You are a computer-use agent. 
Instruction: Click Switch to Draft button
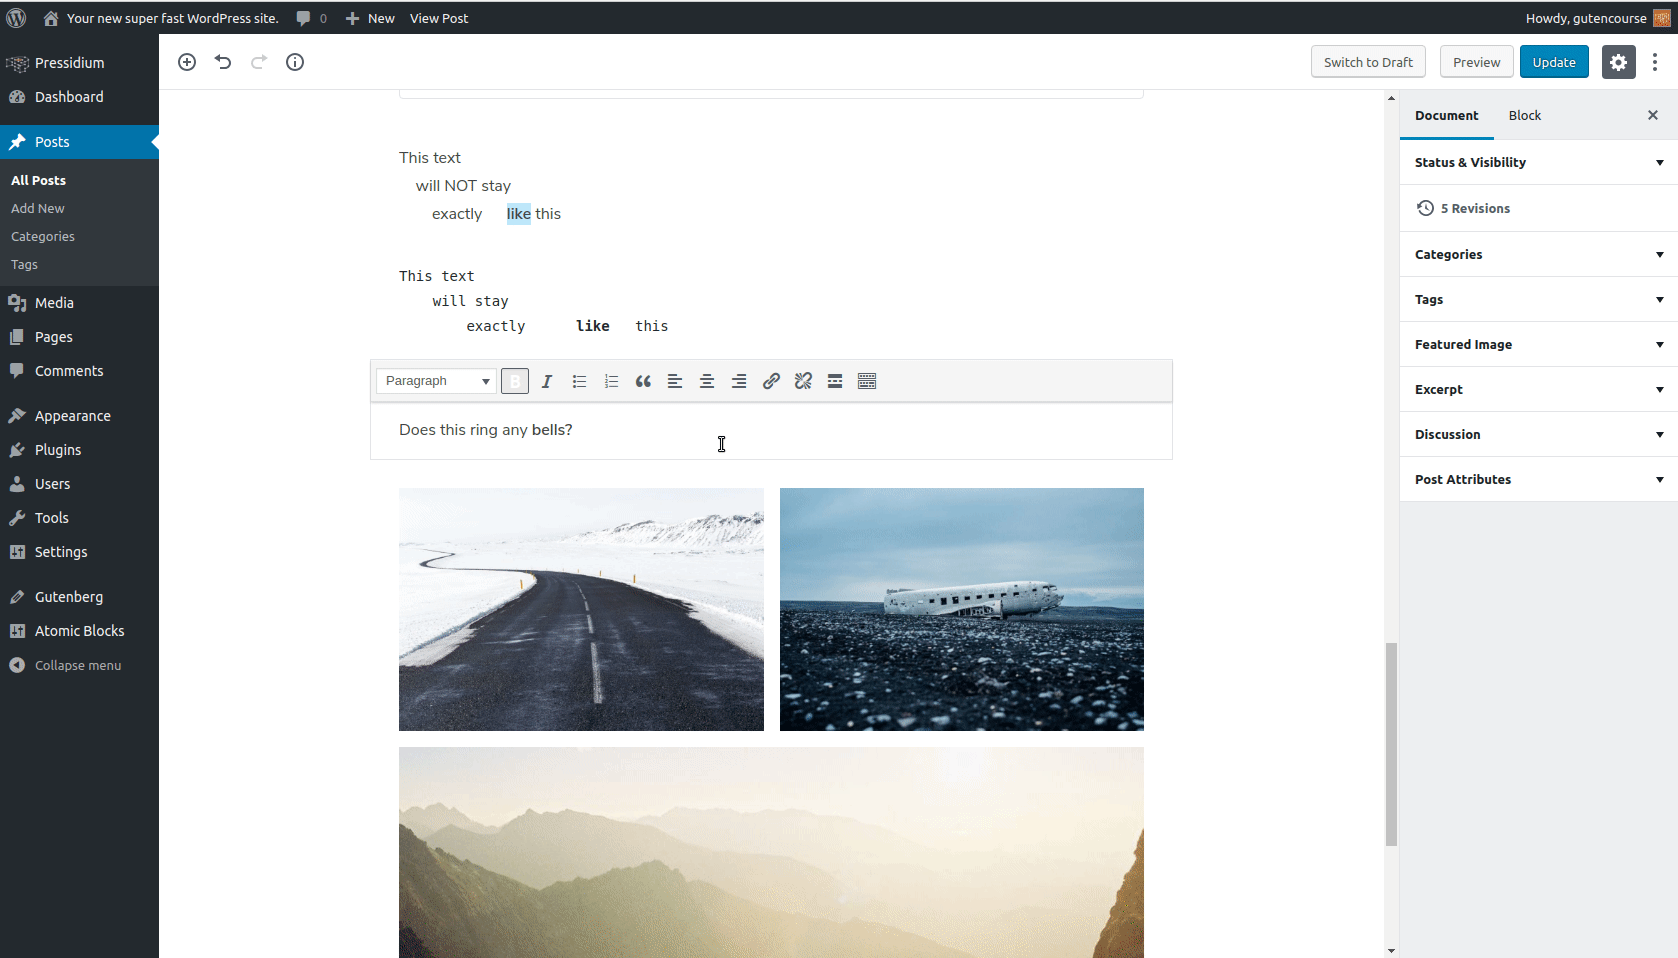pos(1368,62)
